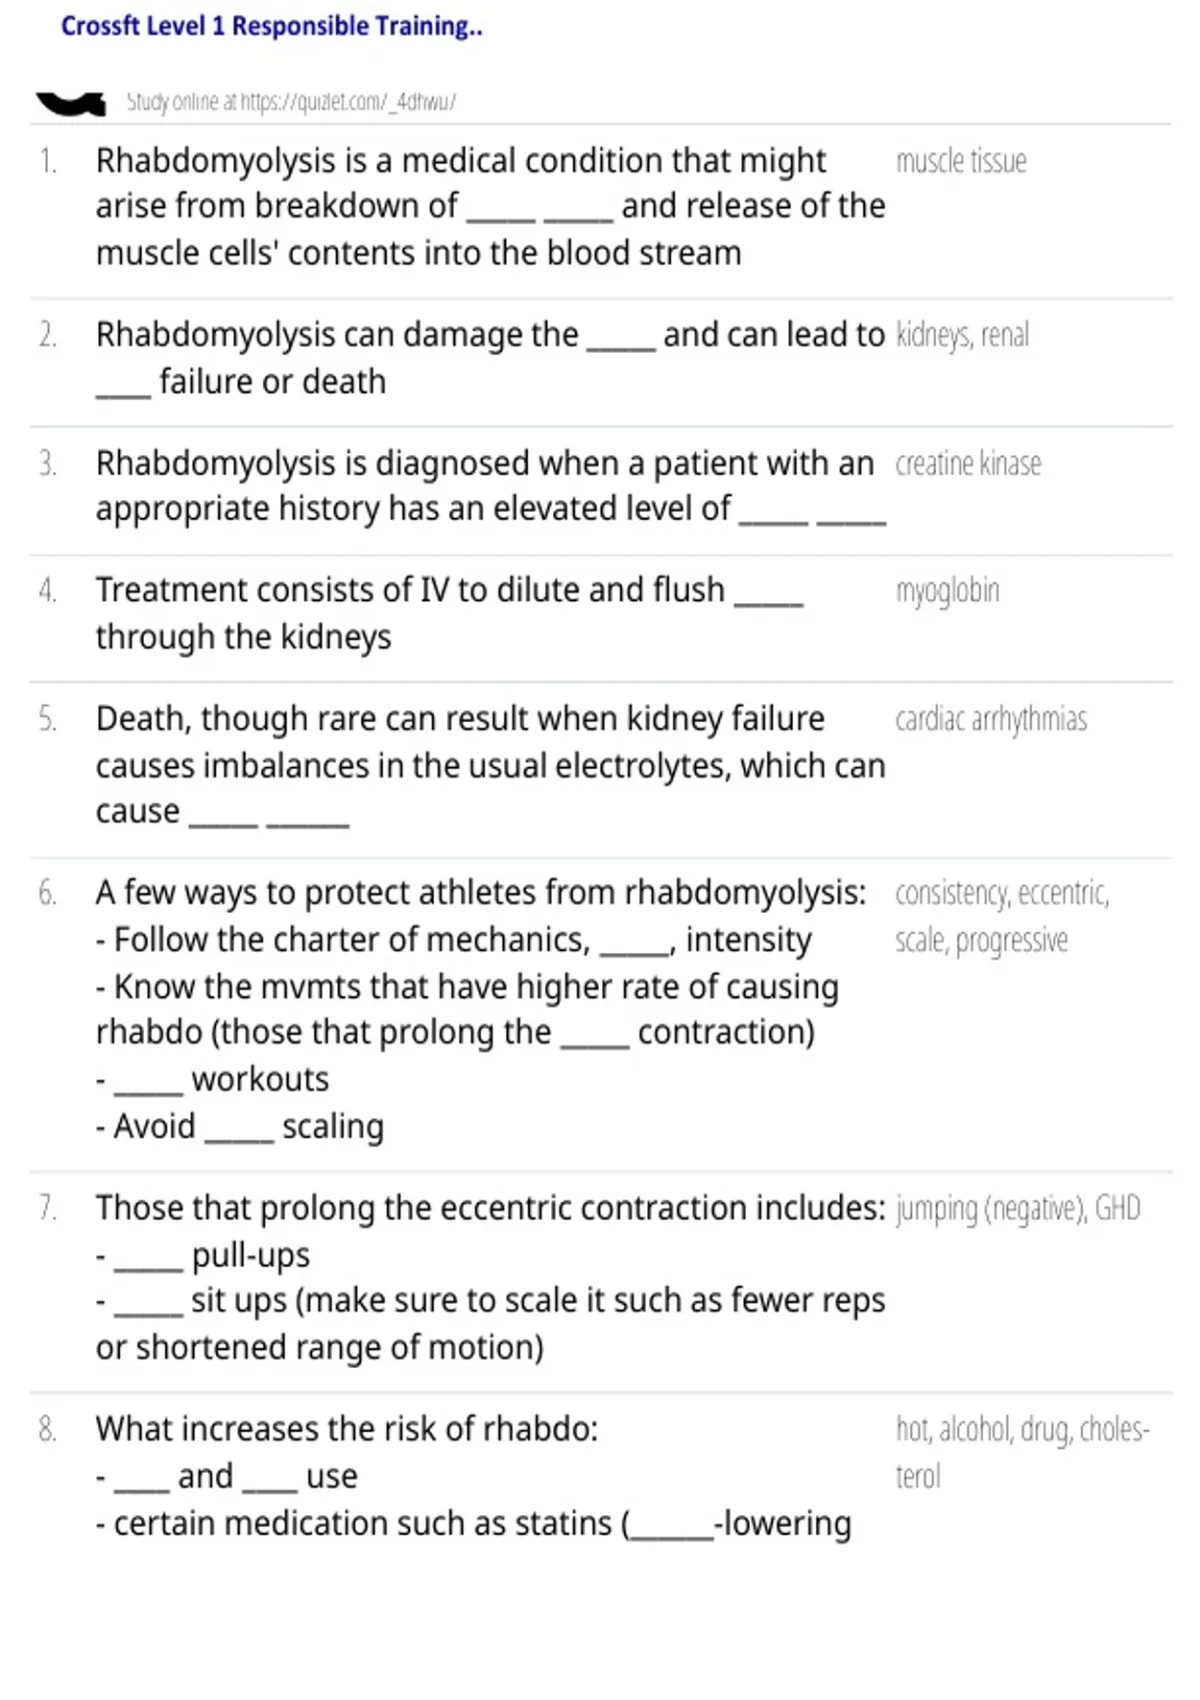Select the answer 'creatine kinase'
The height and width of the screenshot is (1700, 1200).
(968, 464)
